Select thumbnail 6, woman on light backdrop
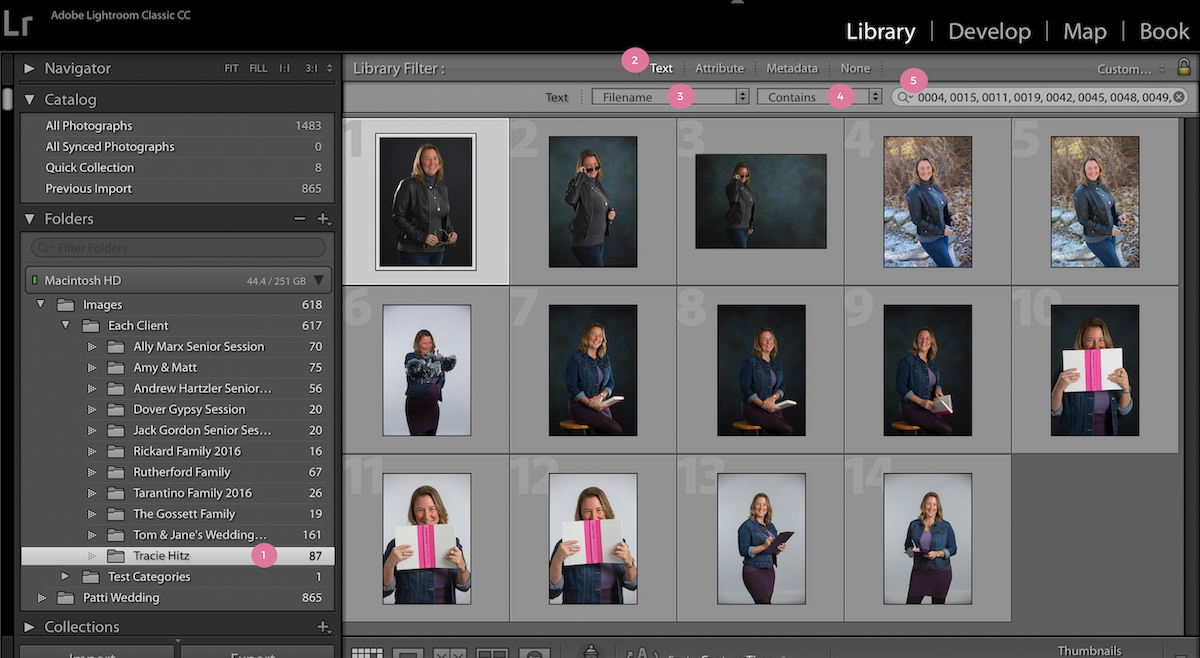 tap(426, 370)
